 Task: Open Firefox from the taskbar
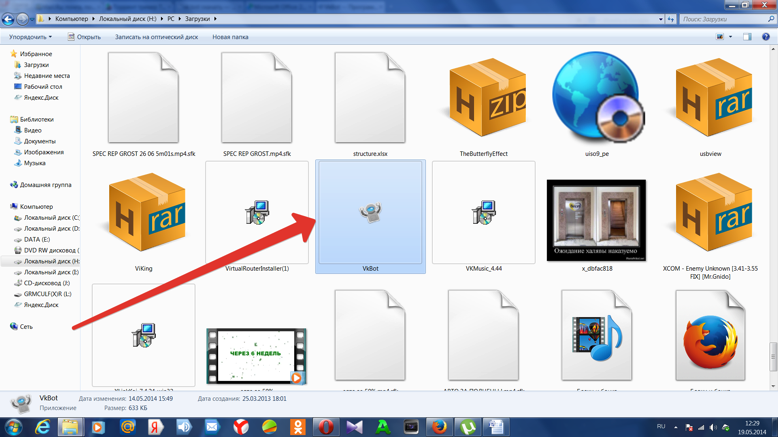(439, 427)
